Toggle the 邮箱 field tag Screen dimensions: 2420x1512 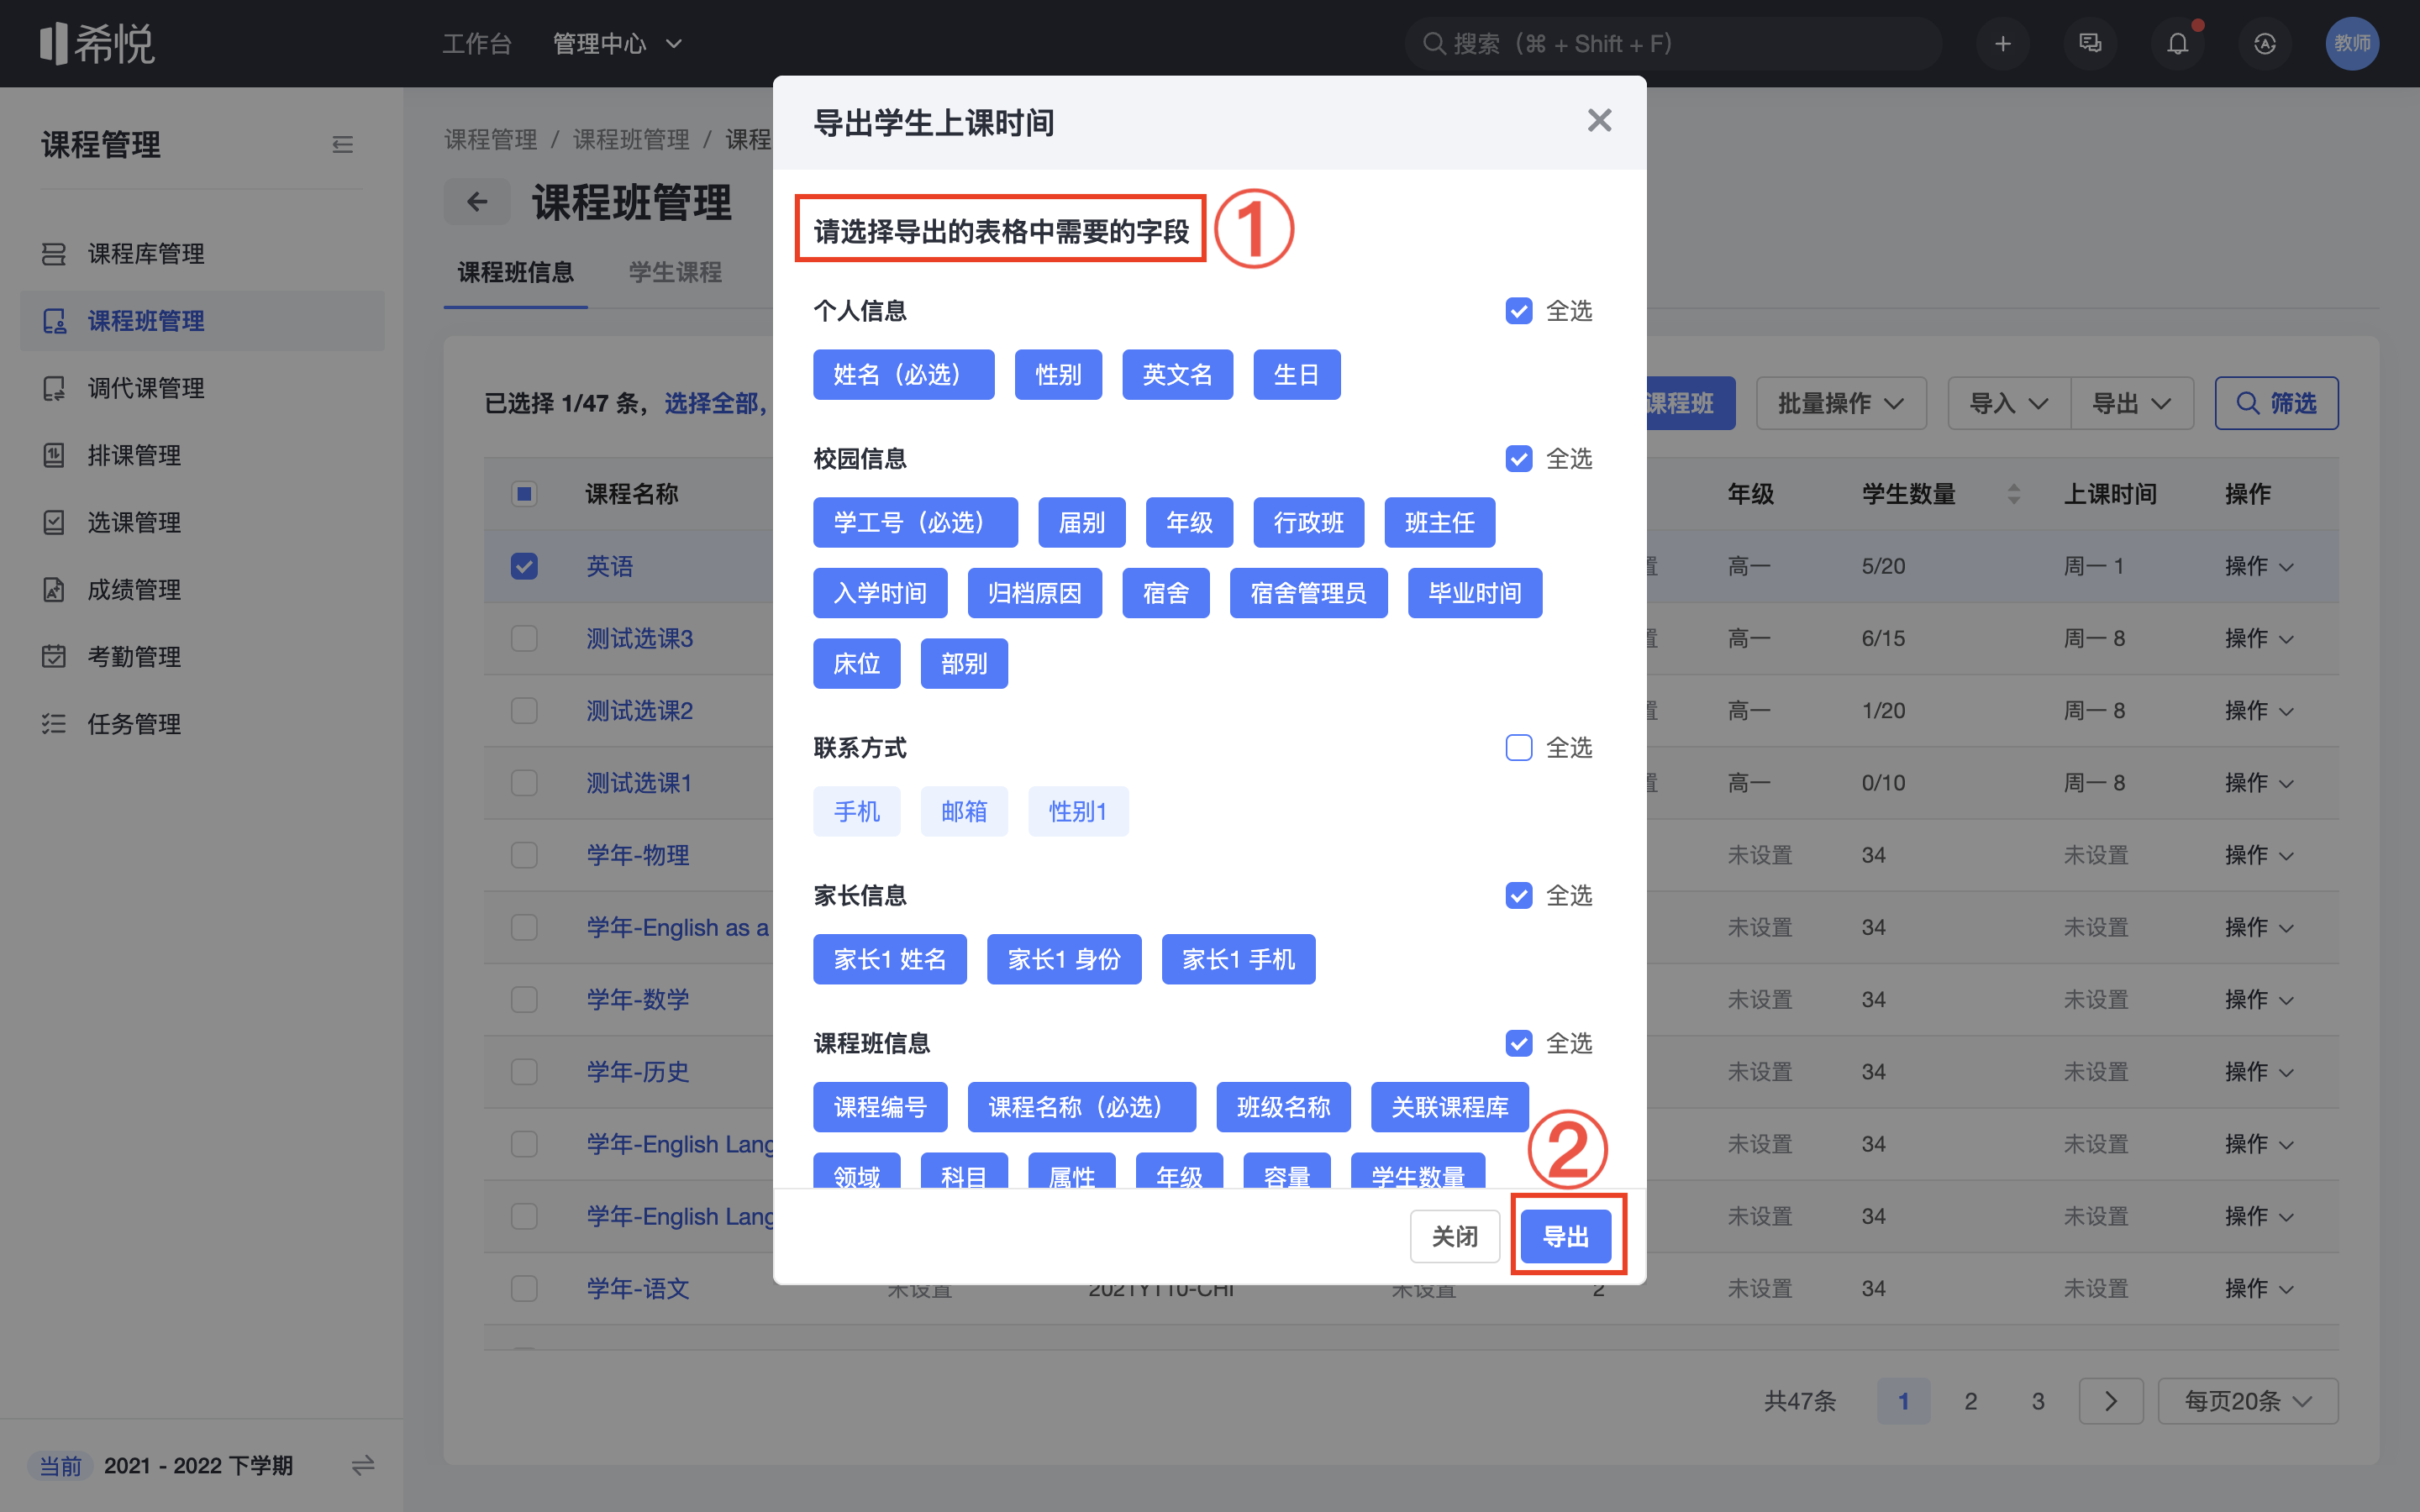pos(964,811)
